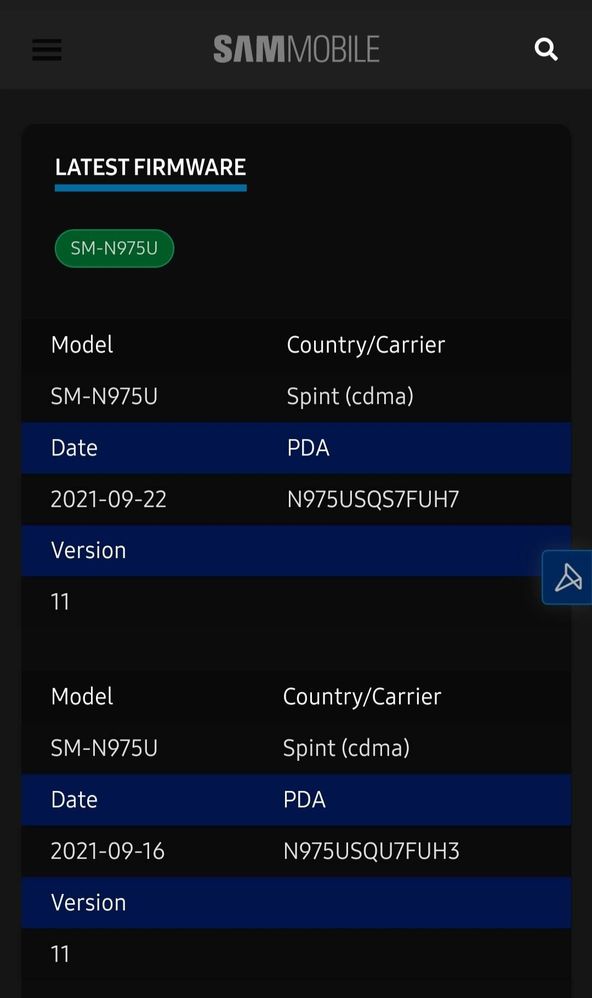Tap the floating paper-plane share icon
Image resolution: width=592 pixels, height=998 pixels.
click(567, 577)
